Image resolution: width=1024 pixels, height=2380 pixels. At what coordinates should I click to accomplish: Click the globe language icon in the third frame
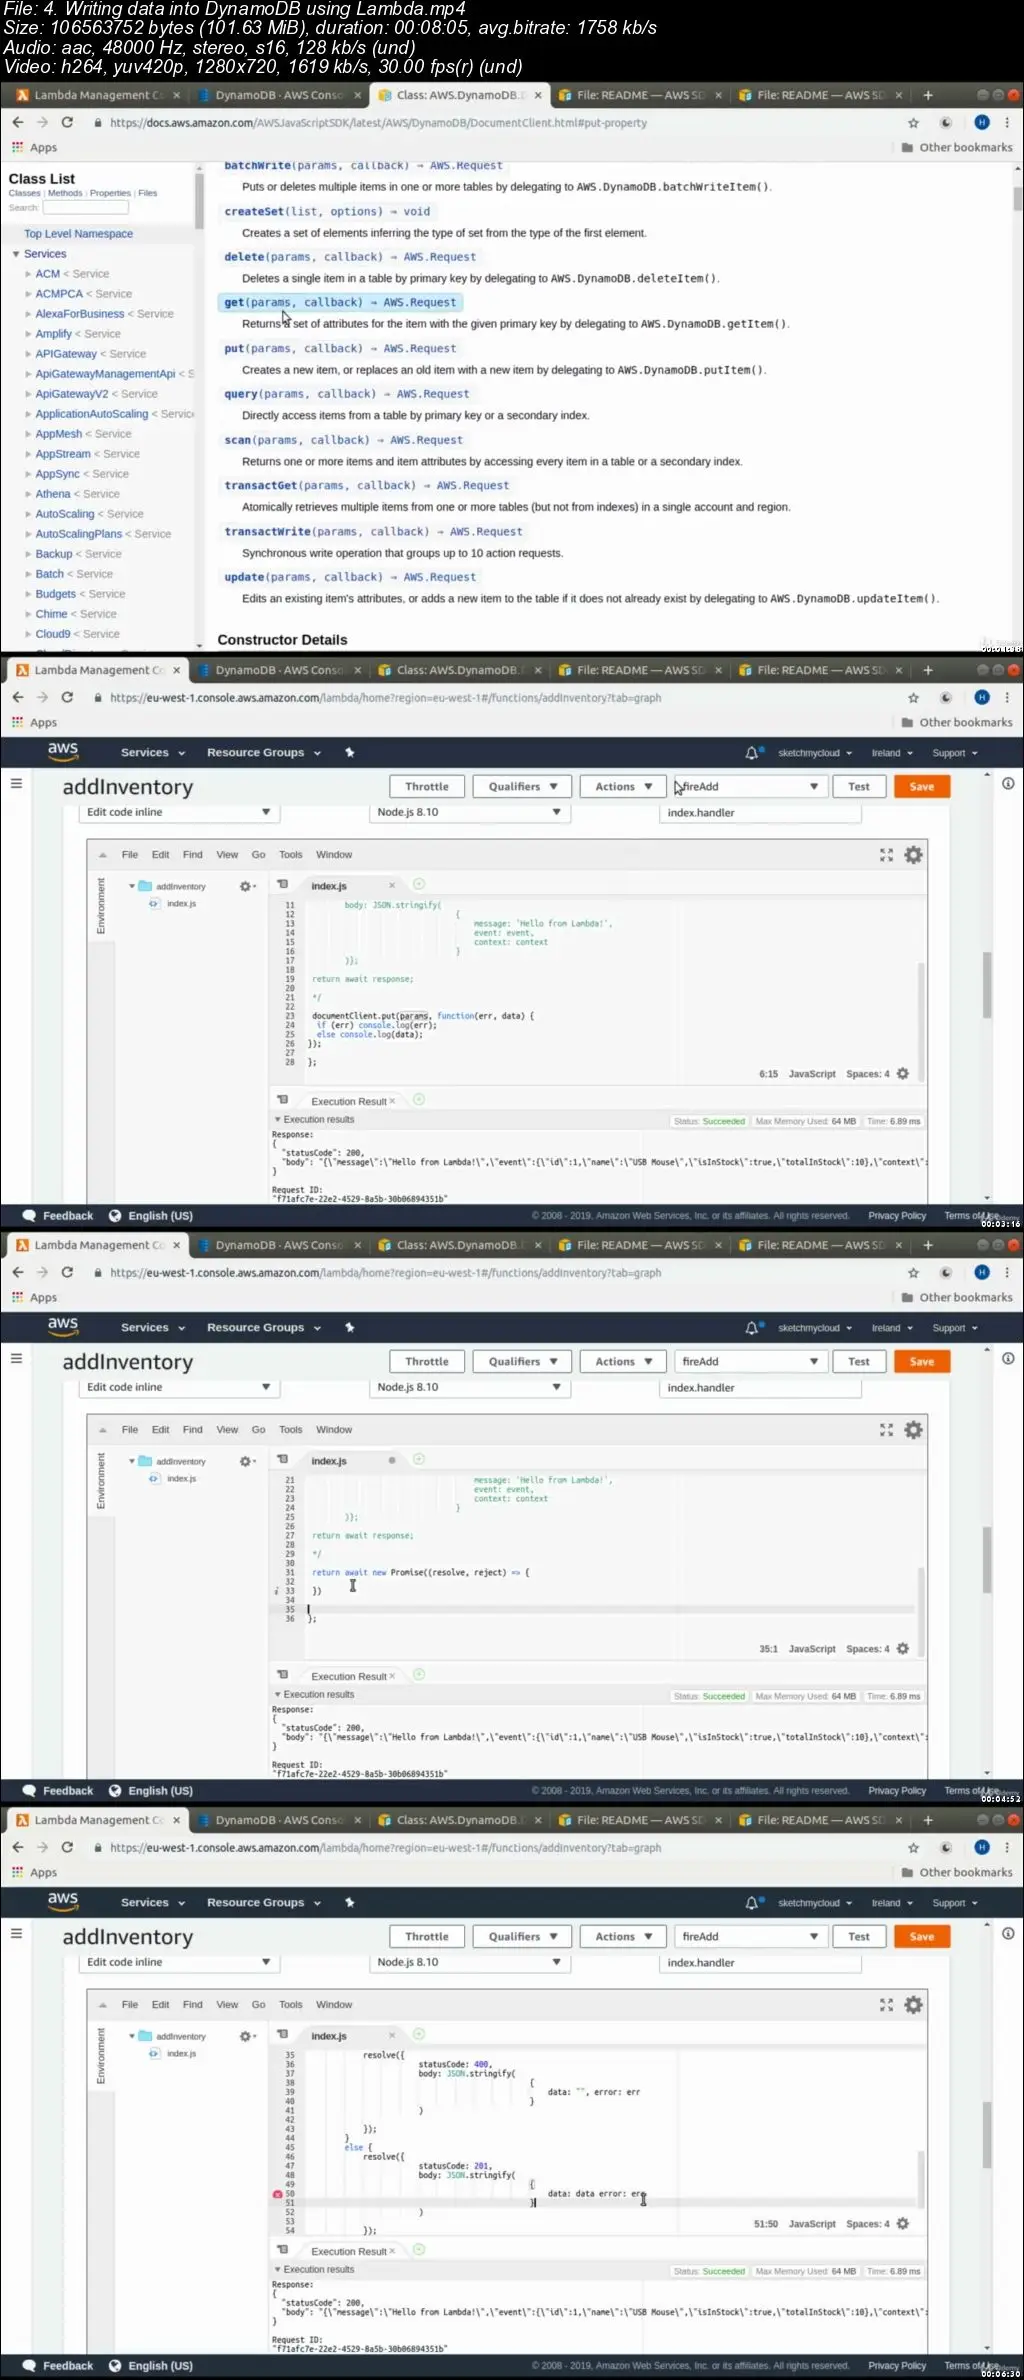[x=115, y=1791]
